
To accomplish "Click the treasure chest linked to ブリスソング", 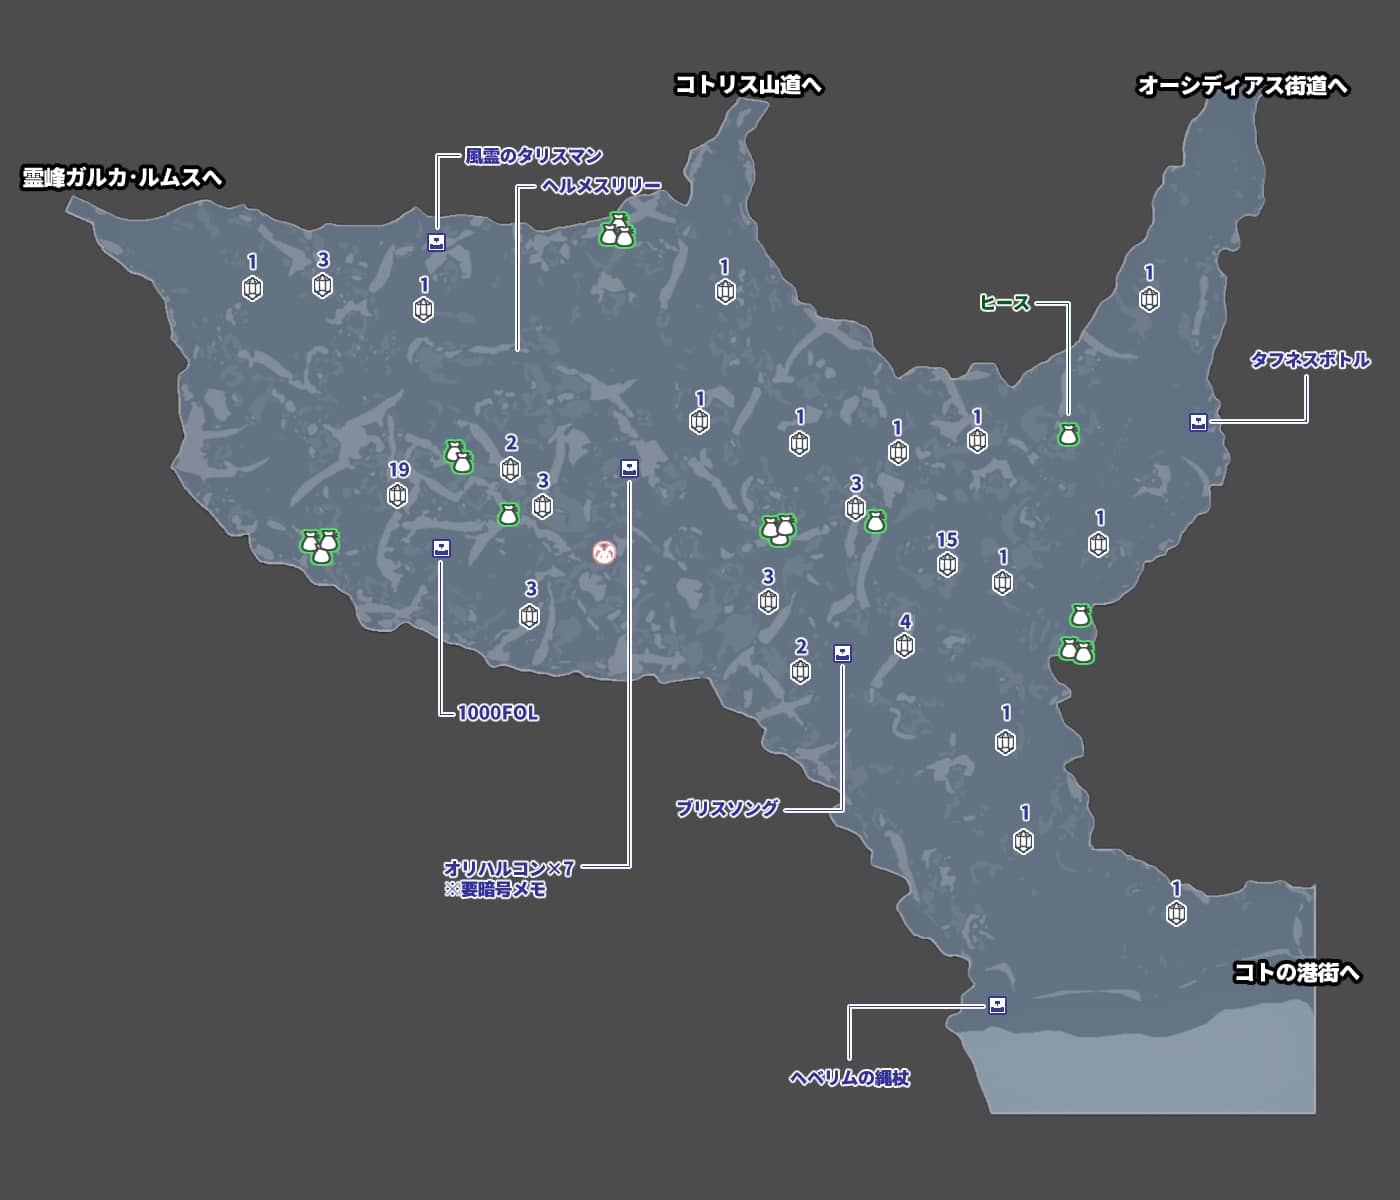I will click(x=842, y=653).
